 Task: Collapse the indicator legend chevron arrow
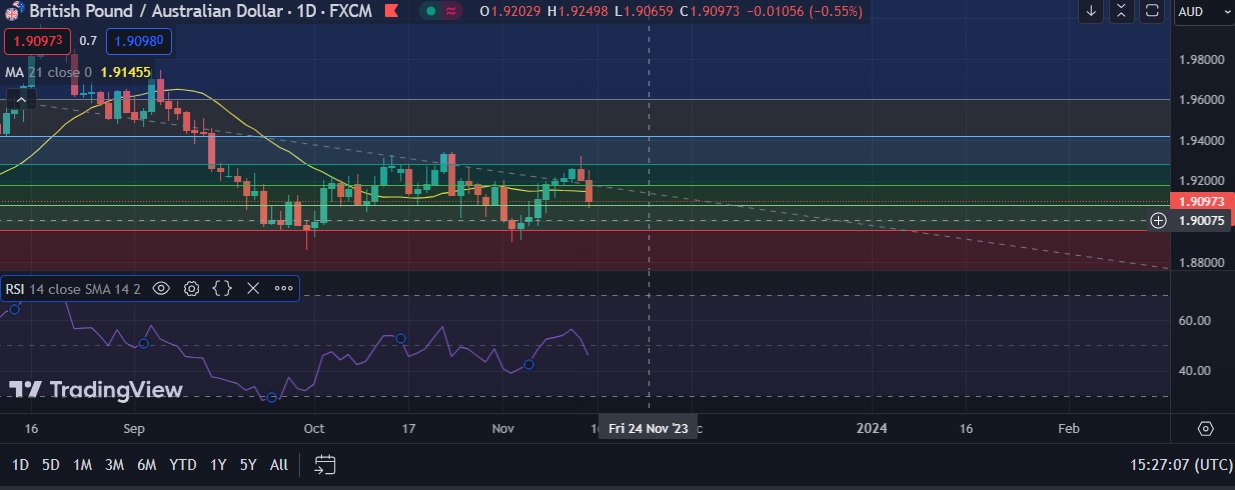pyautogui.click(x=20, y=99)
